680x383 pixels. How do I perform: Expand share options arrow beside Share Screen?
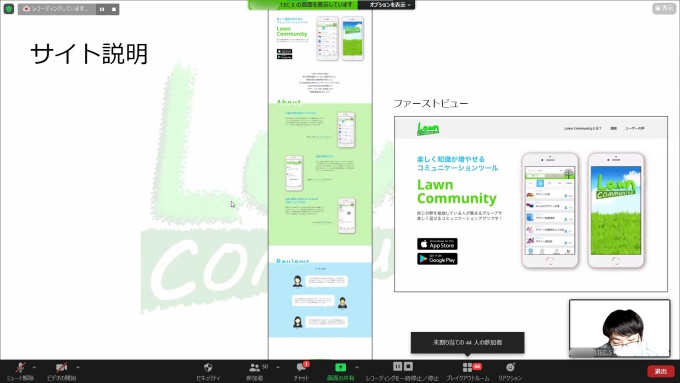pos(357,367)
